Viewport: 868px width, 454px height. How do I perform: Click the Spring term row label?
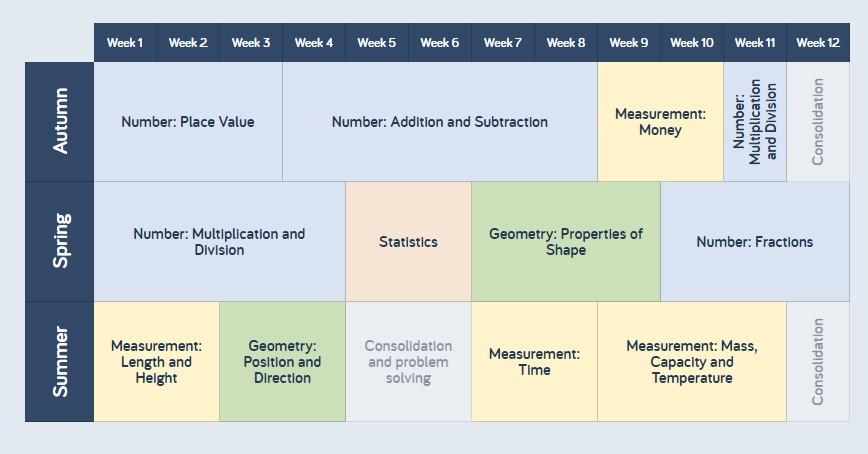click(x=60, y=241)
